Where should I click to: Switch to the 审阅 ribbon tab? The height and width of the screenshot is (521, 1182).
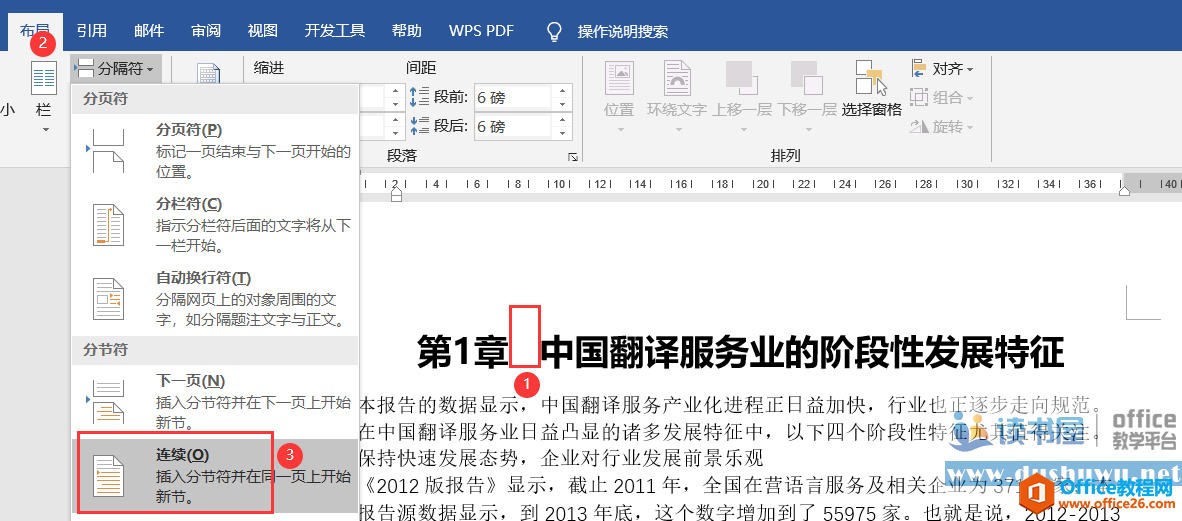(x=206, y=31)
